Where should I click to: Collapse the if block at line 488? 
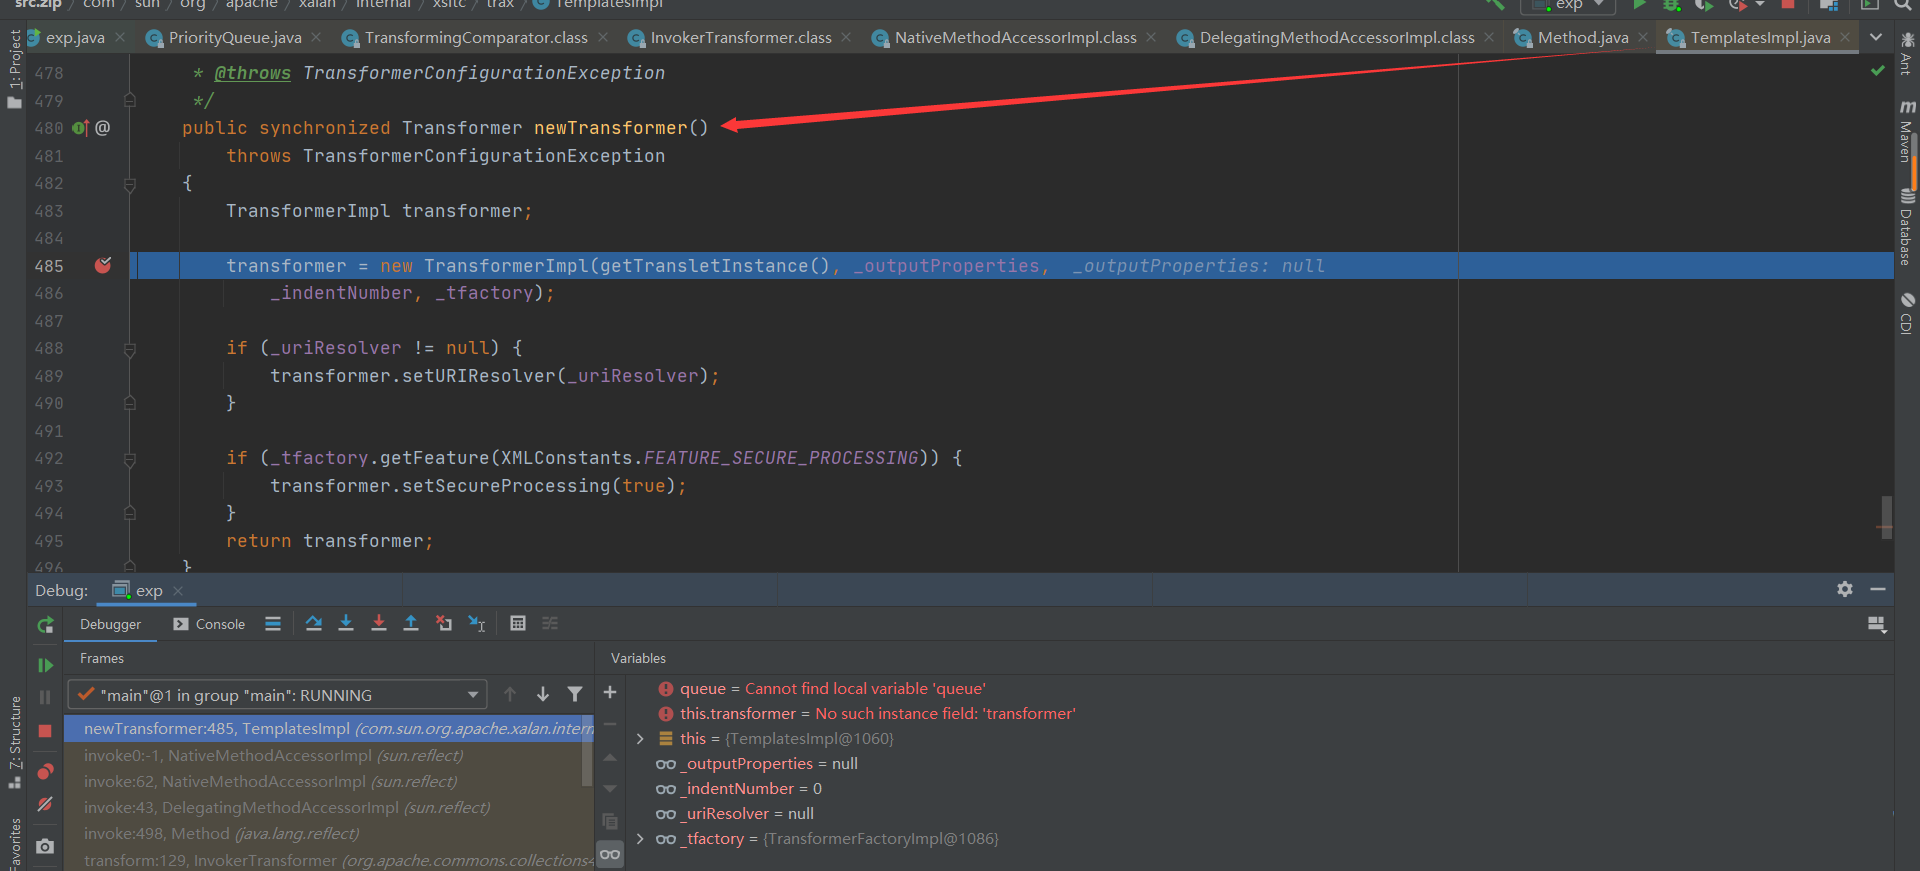coord(130,349)
